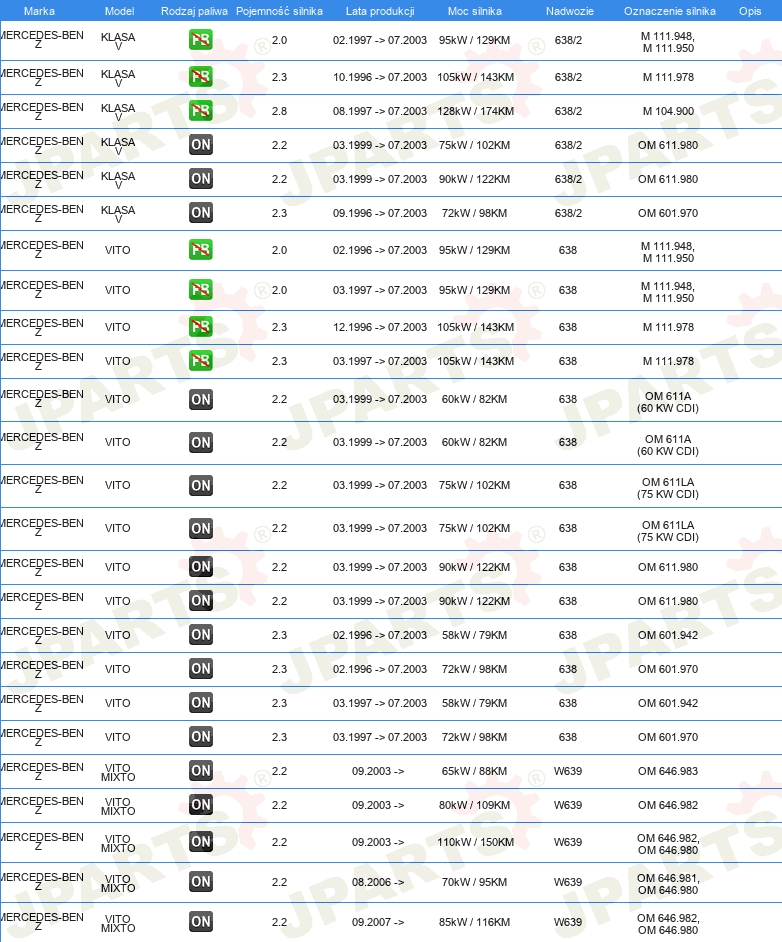Click the ON diesel icon in the KLASA V 90kW row

pos(201,179)
